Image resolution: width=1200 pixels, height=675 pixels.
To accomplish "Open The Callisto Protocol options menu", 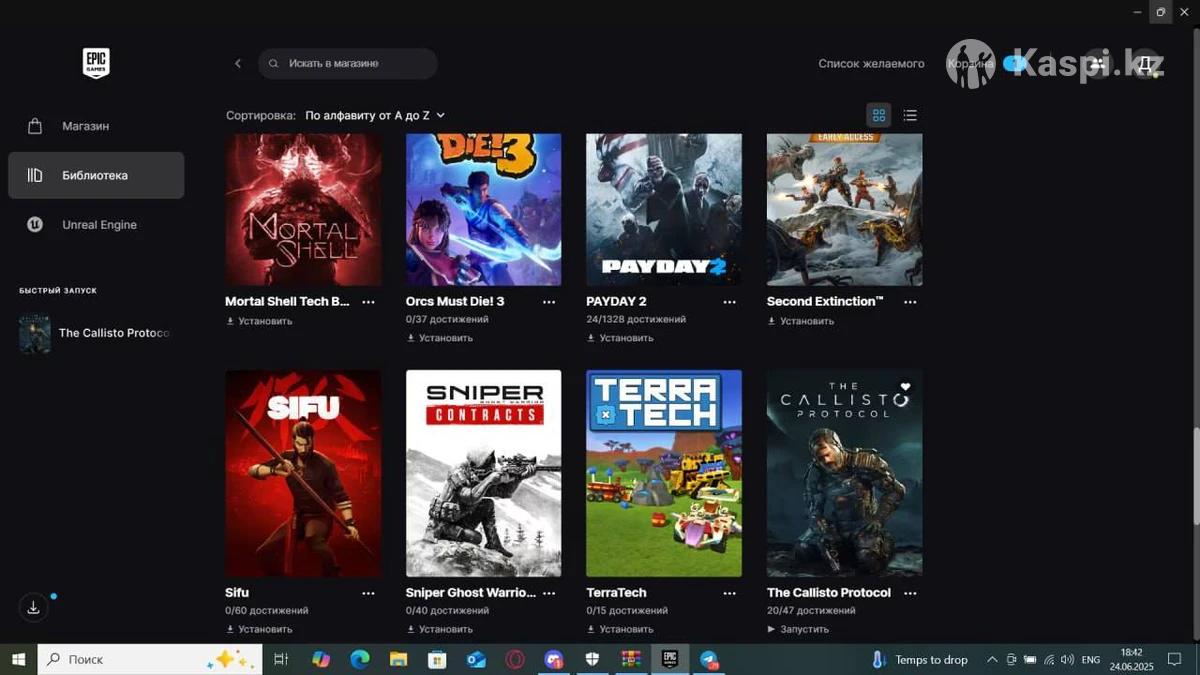I will [x=910, y=593].
